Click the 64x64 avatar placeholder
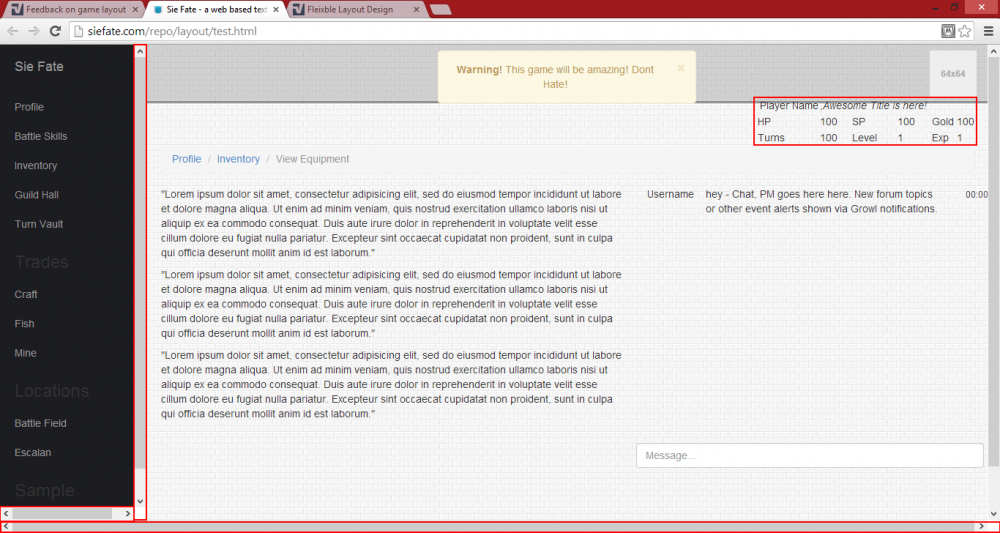This screenshot has height=533, width=1000. 952,74
